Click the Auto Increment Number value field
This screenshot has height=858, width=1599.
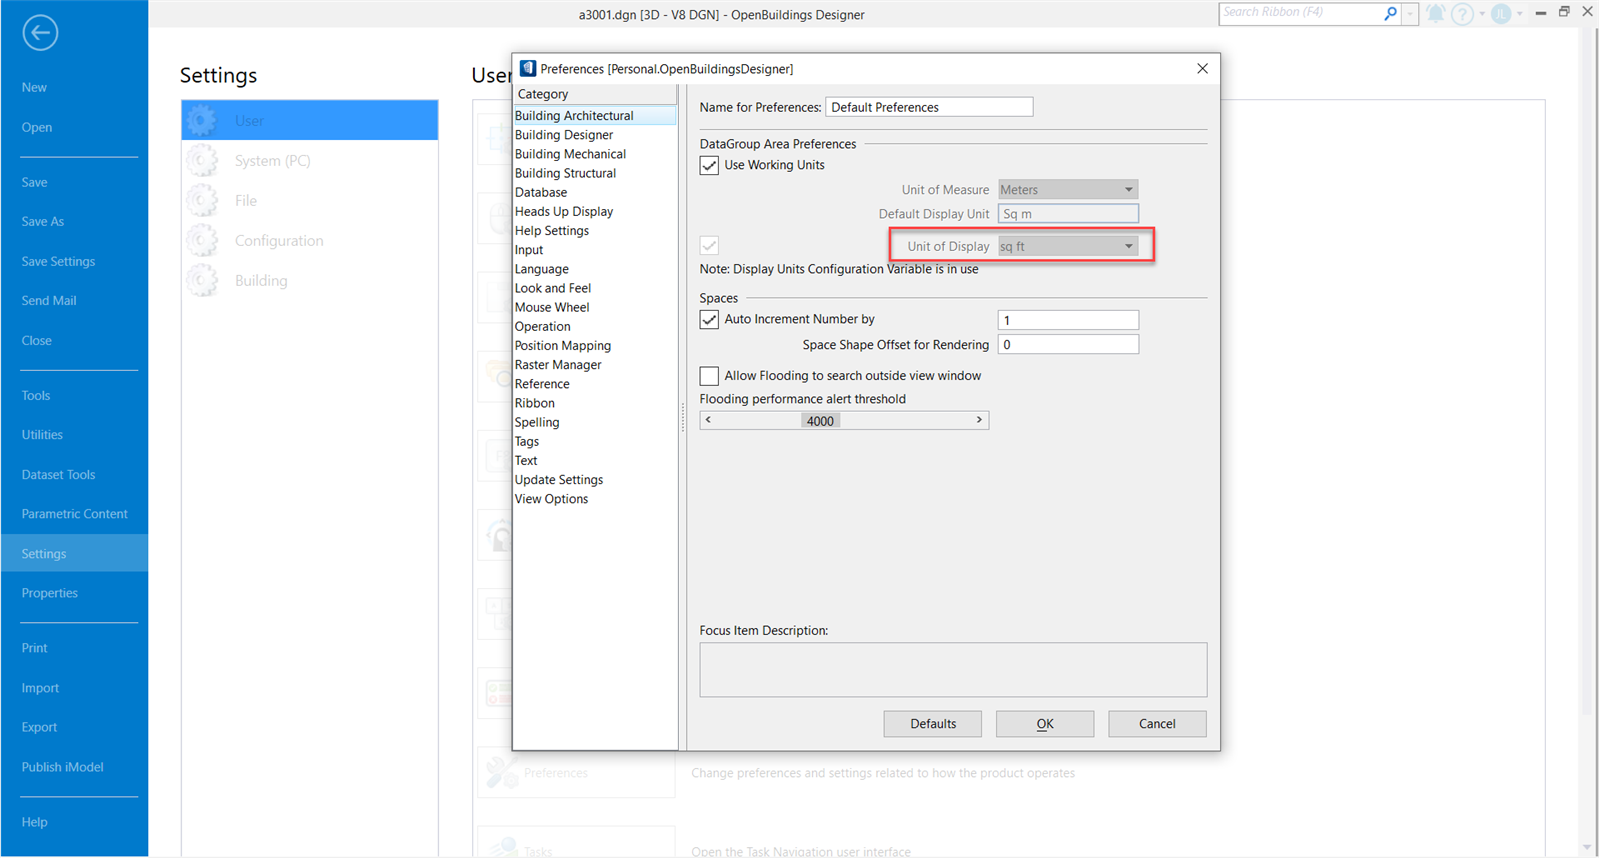(x=1068, y=320)
